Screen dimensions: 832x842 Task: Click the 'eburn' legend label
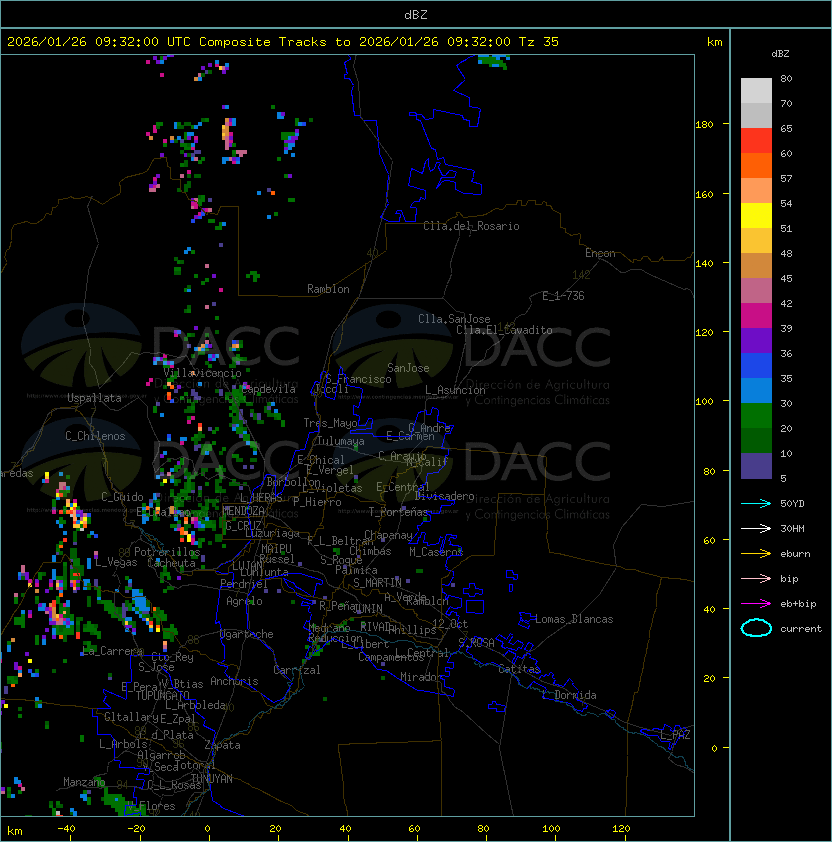795,554
